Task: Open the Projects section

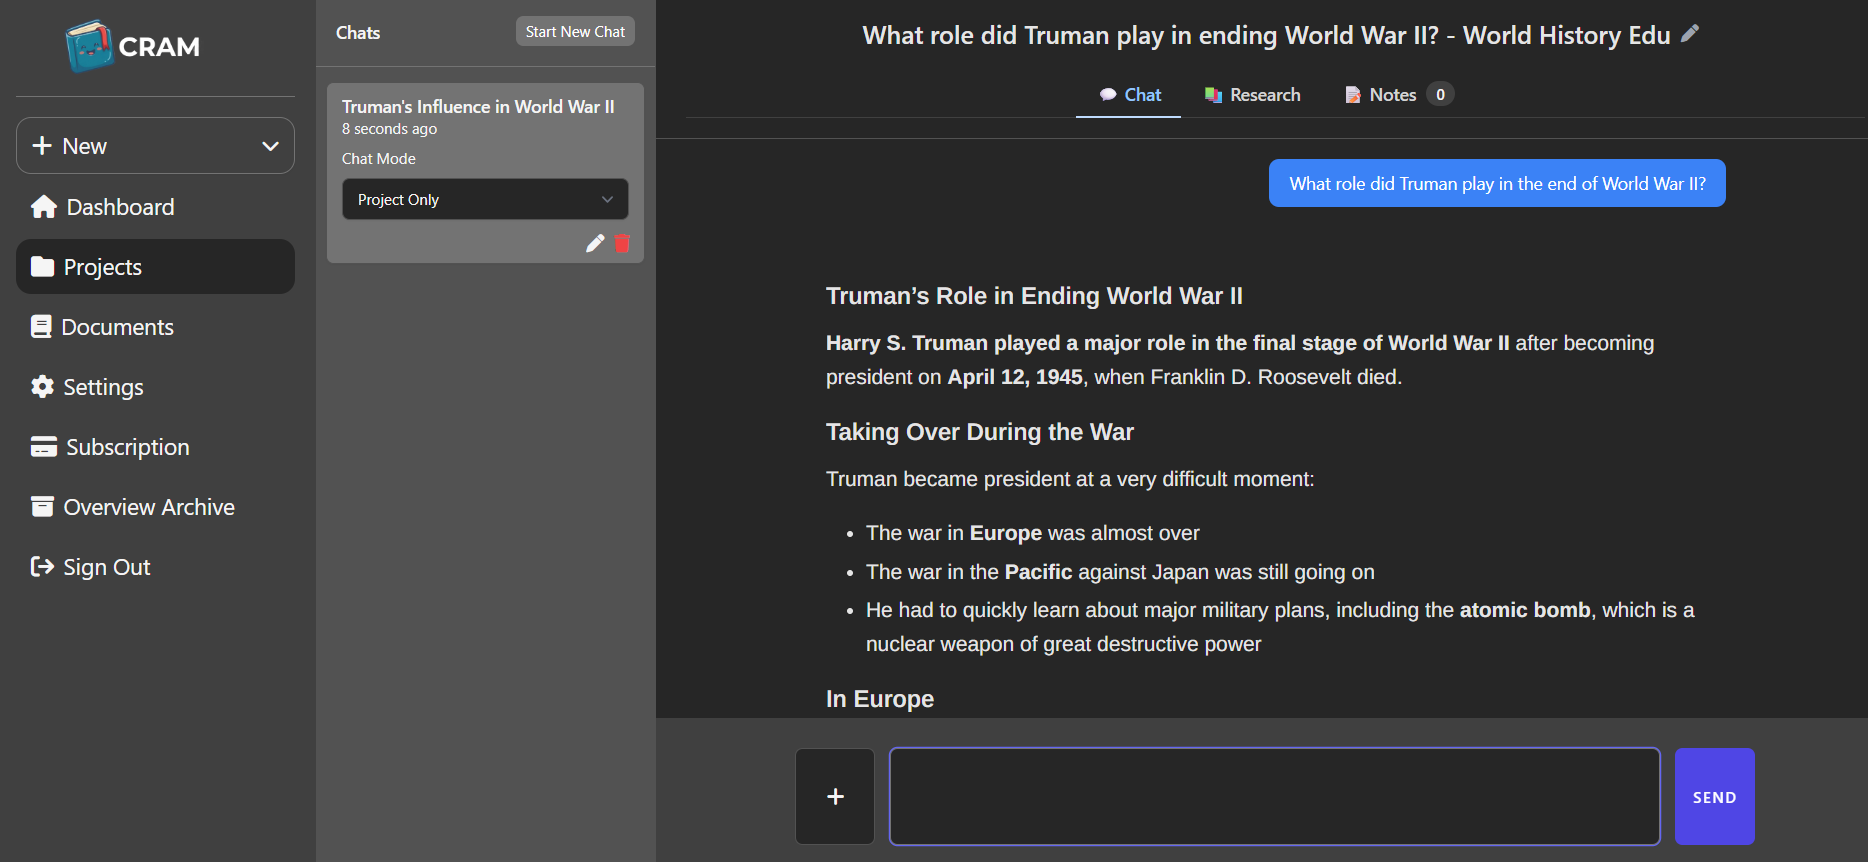Action: 155,267
